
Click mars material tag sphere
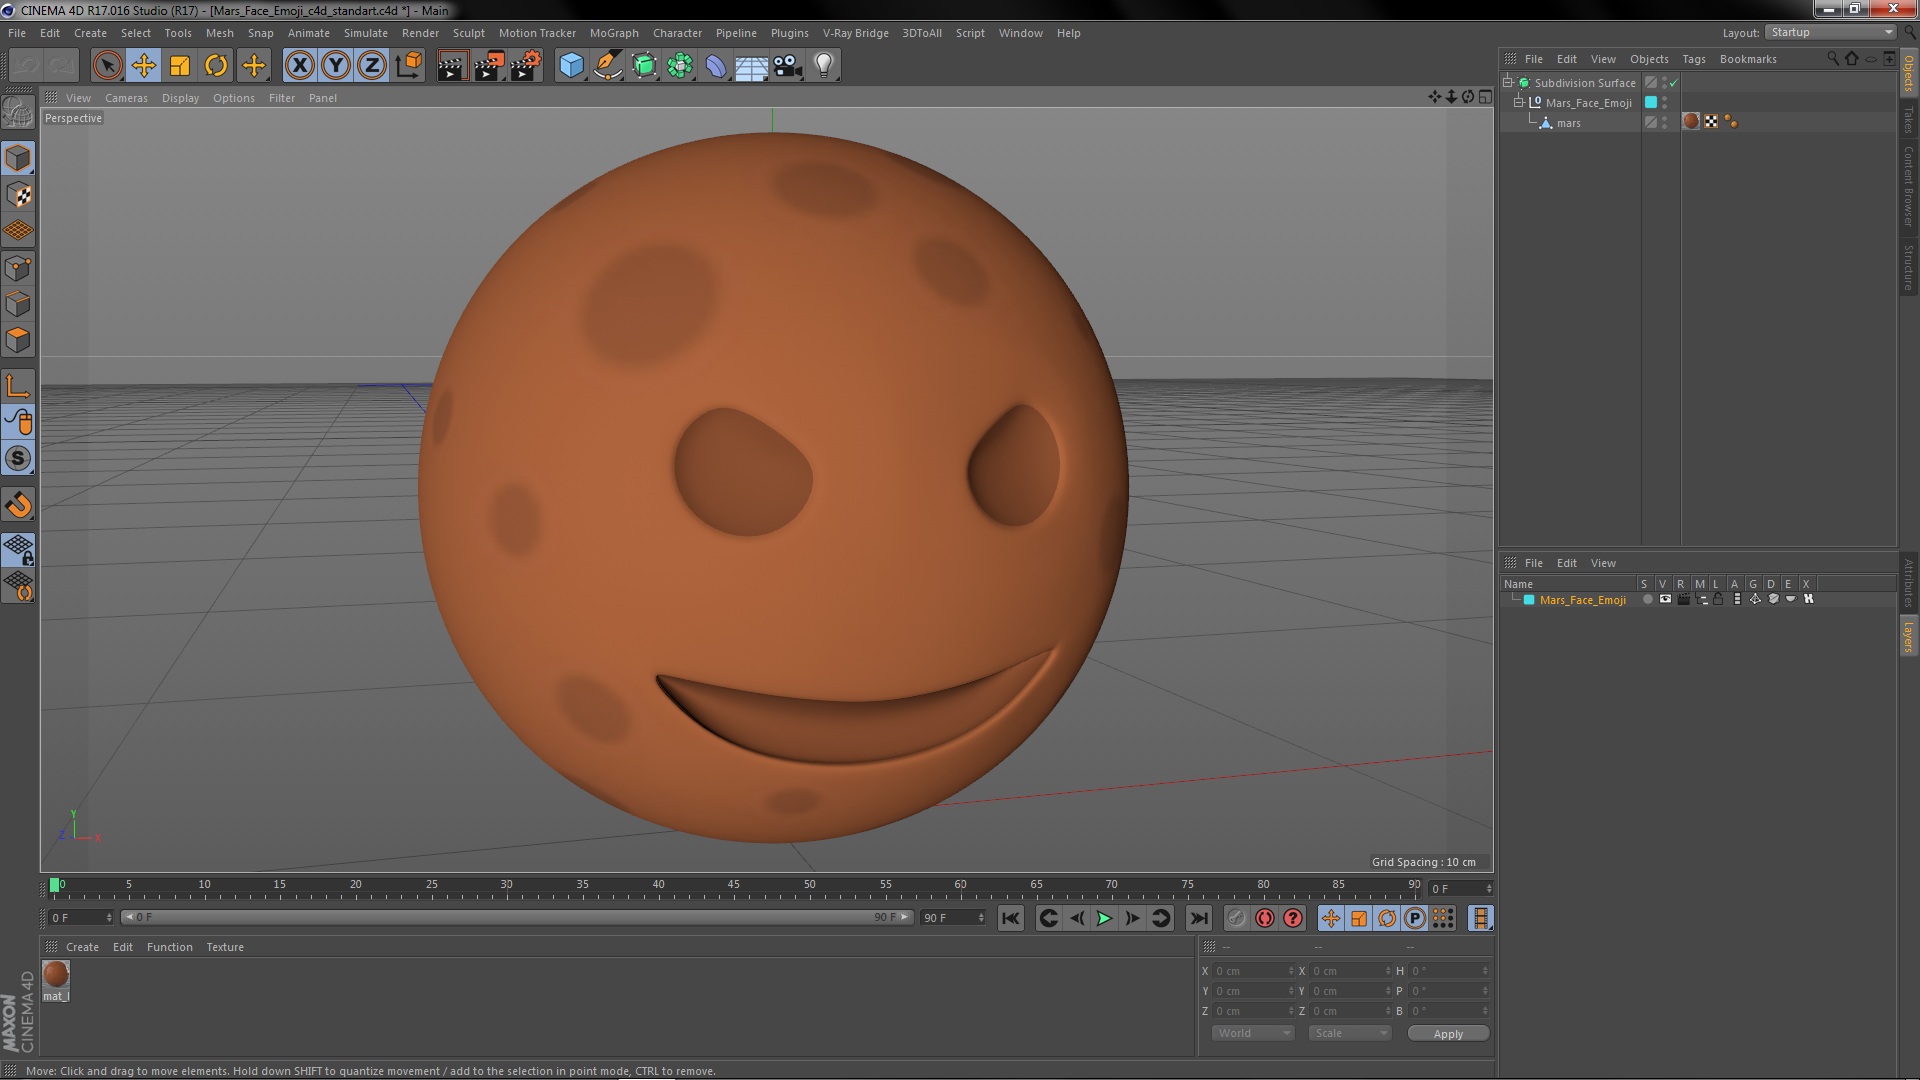coord(1691,121)
